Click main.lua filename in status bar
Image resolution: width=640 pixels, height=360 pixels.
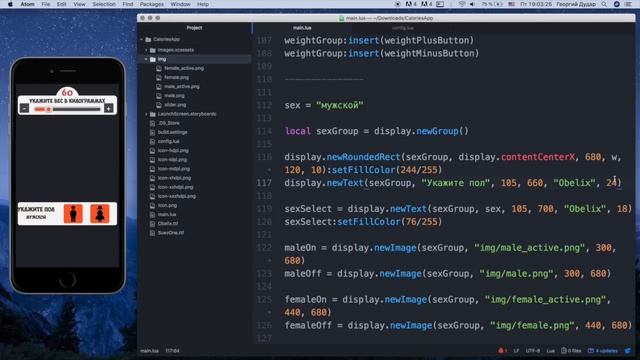(149, 351)
